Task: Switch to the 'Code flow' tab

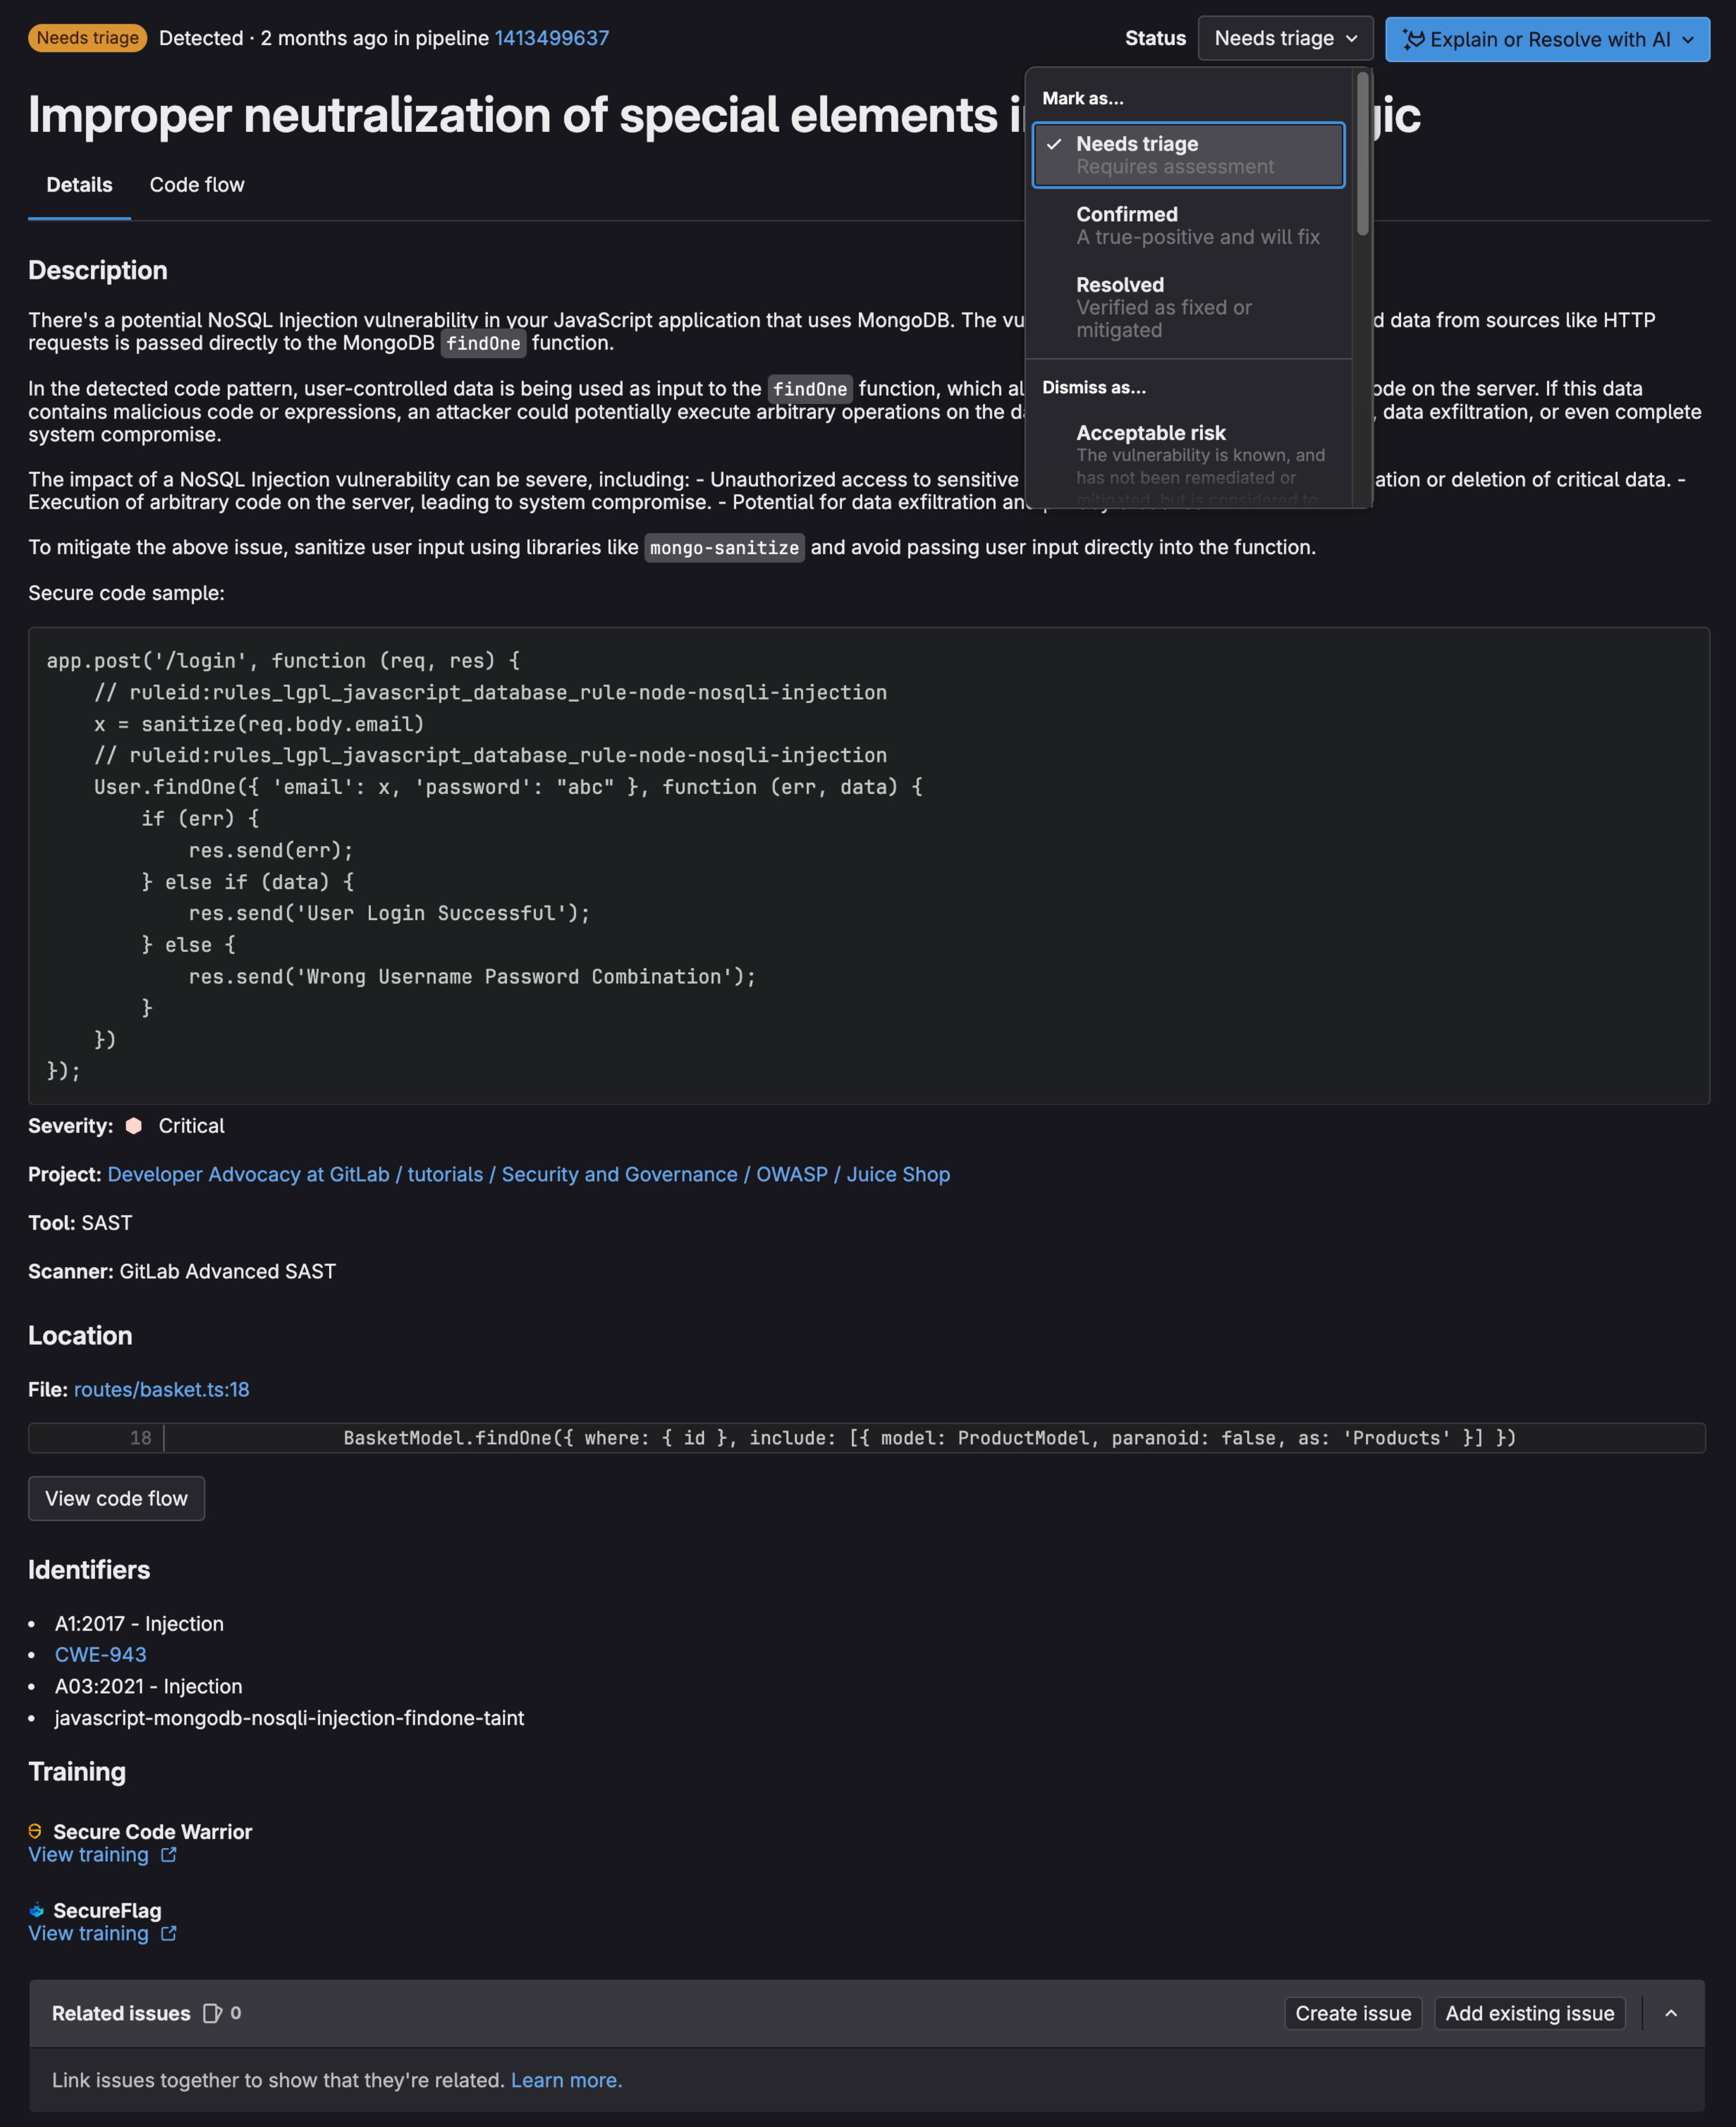Action: pyautogui.click(x=196, y=184)
